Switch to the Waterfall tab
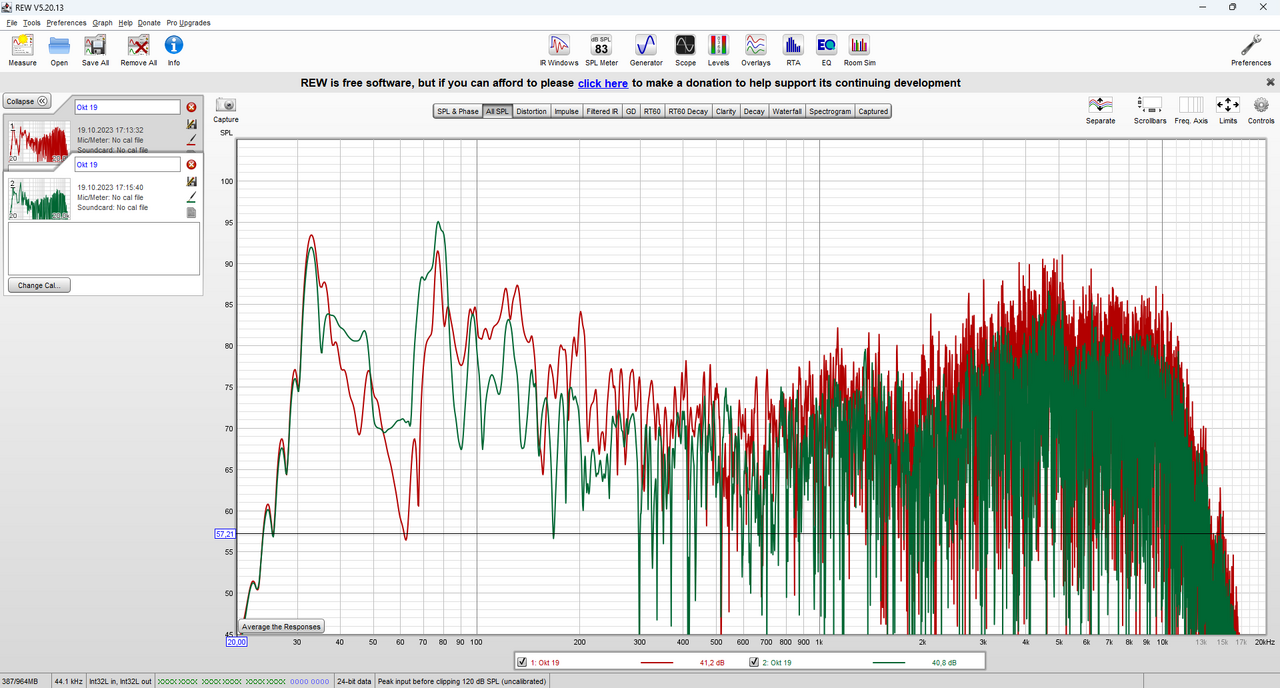The image size is (1280, 688). 787,111
